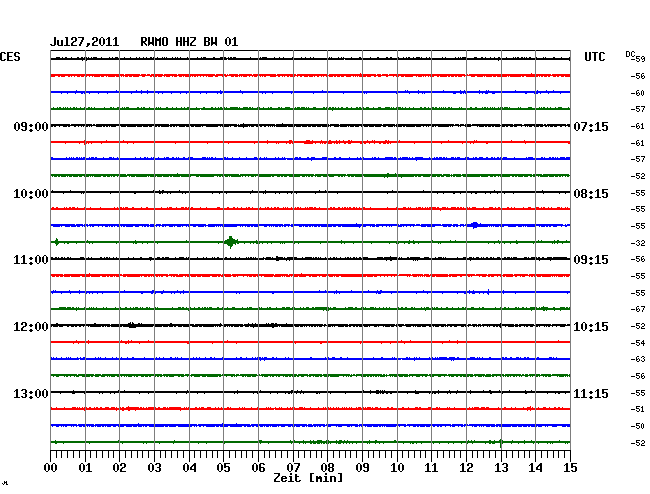This screenshot has width=650, height=494.
Task: Select minute tick label 03
Action: (154, 468)
